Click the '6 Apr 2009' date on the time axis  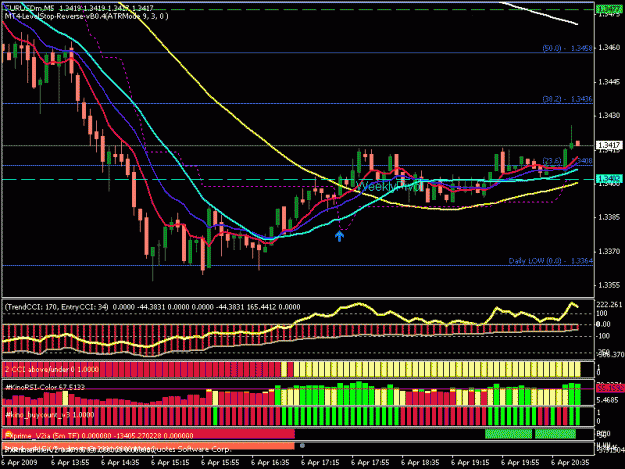point(20,463)
